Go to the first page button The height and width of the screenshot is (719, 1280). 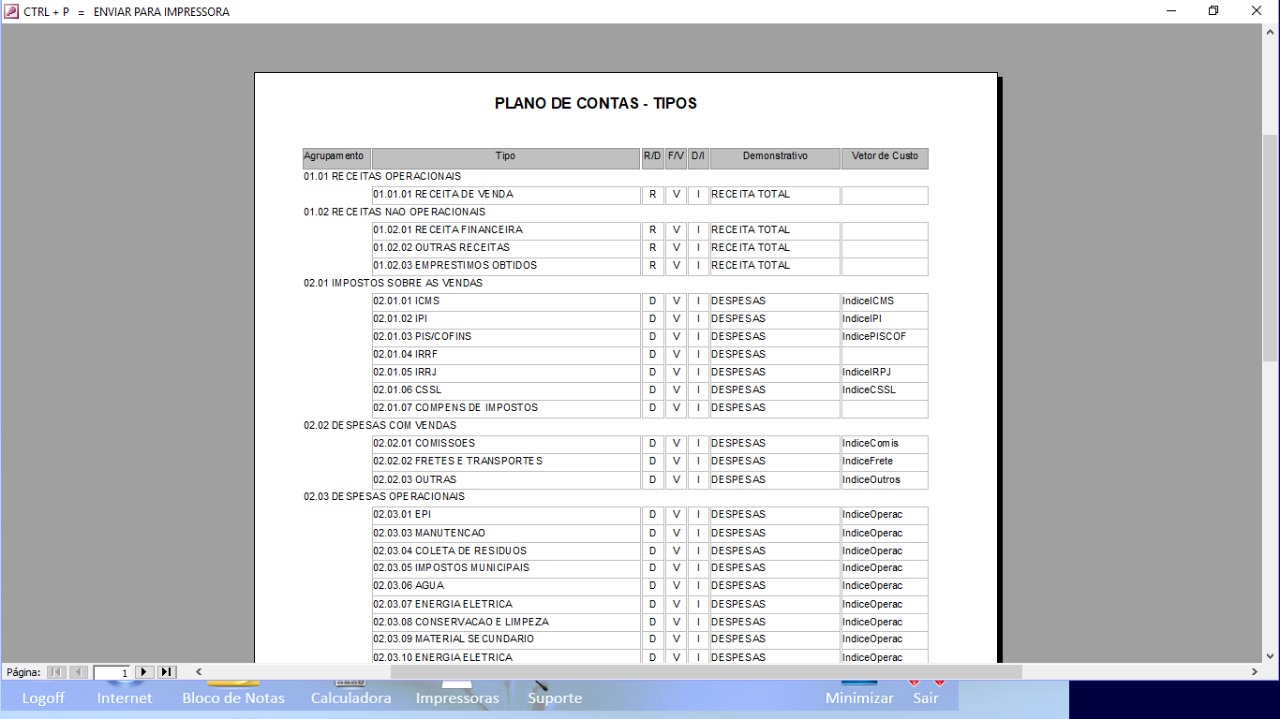(x=56, y=672)
